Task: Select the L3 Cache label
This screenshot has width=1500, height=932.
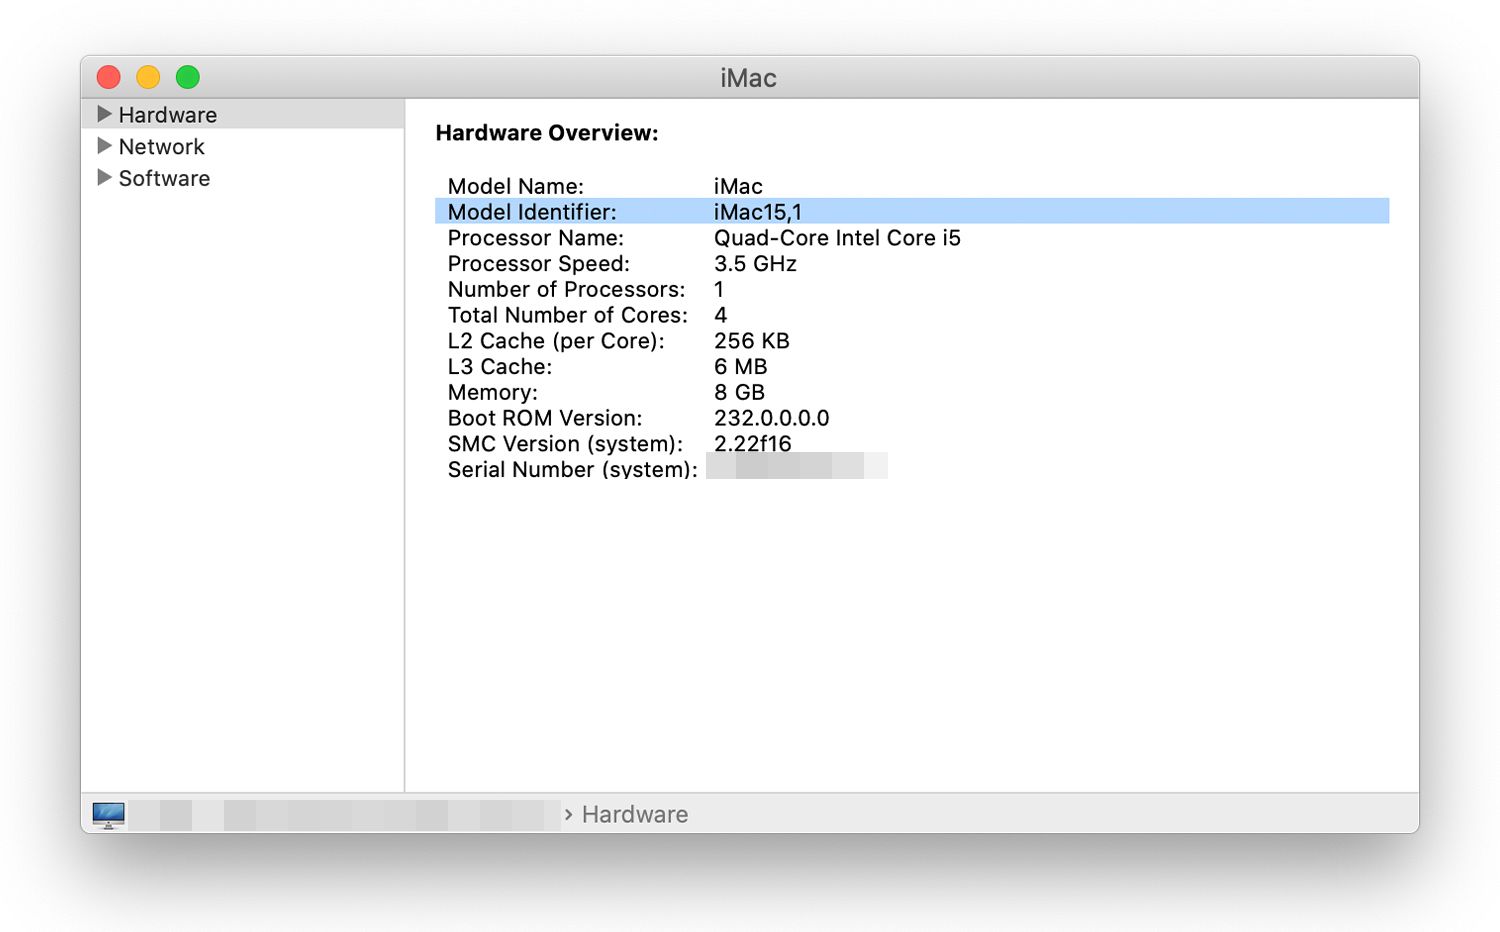Action: coord(499,367)
